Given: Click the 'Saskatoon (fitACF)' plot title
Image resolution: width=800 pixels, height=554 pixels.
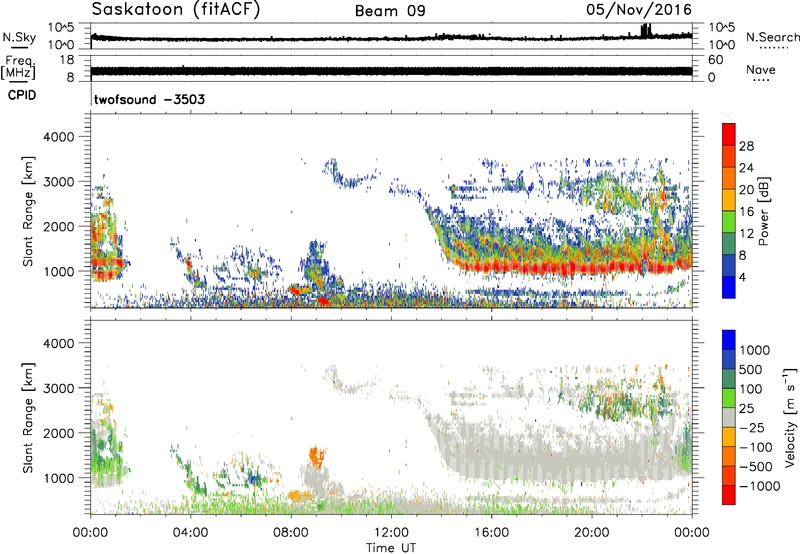Looking at the screenshot, I should tap(176, 10).
